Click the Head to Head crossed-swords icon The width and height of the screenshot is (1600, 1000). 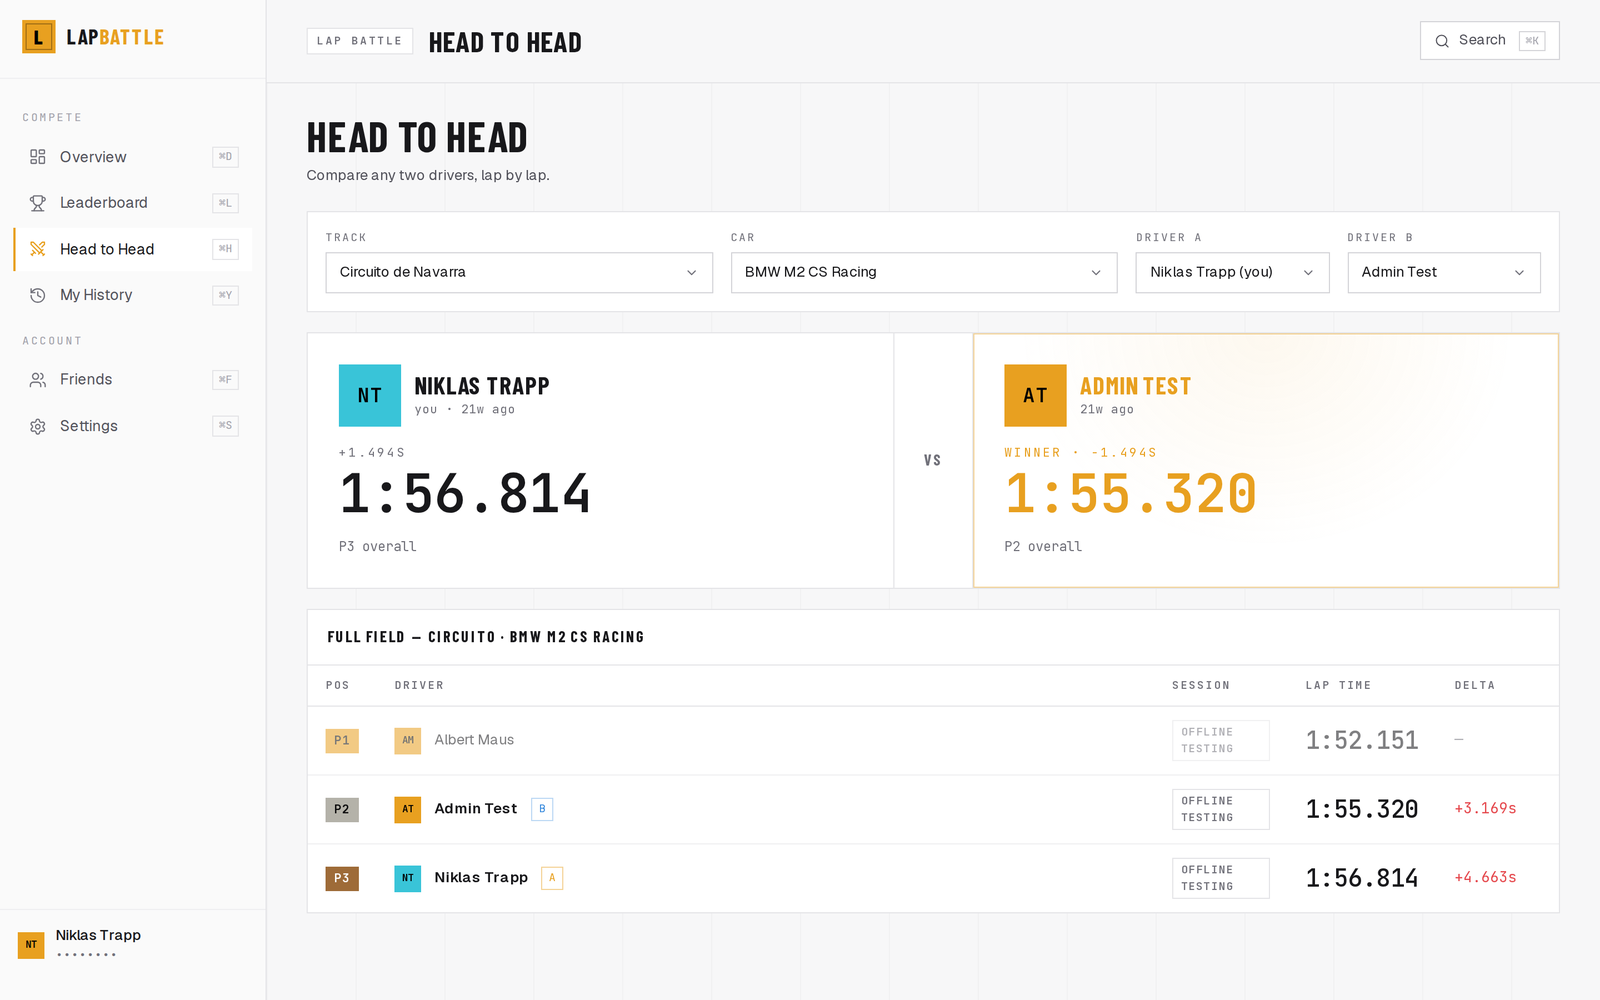(38, 249)
